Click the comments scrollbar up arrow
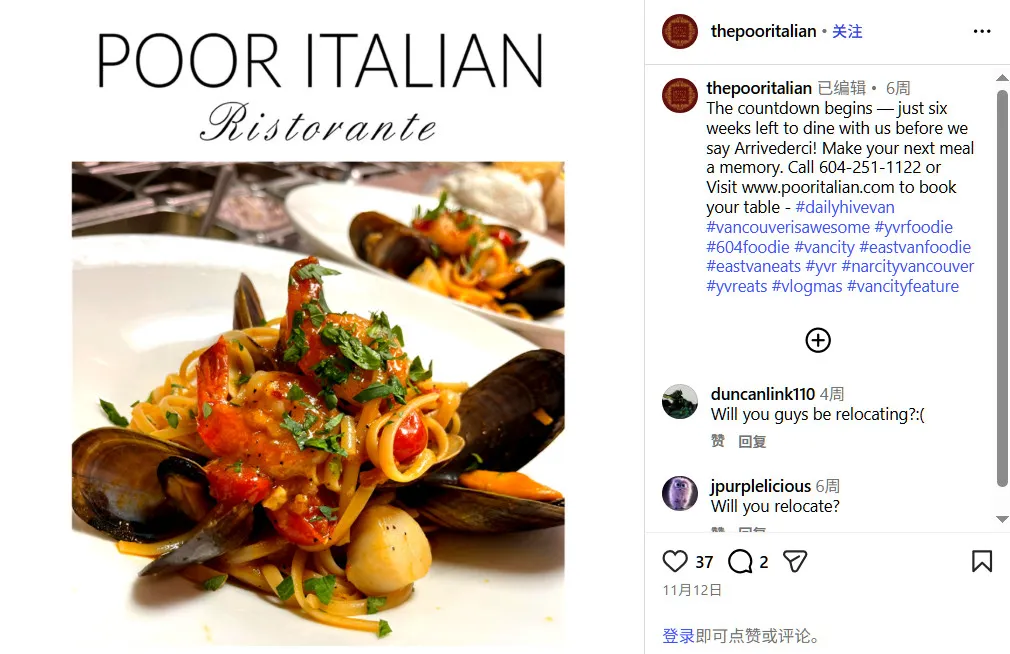The height and width of the screenshot is (654, 1010). [1002, 78]
